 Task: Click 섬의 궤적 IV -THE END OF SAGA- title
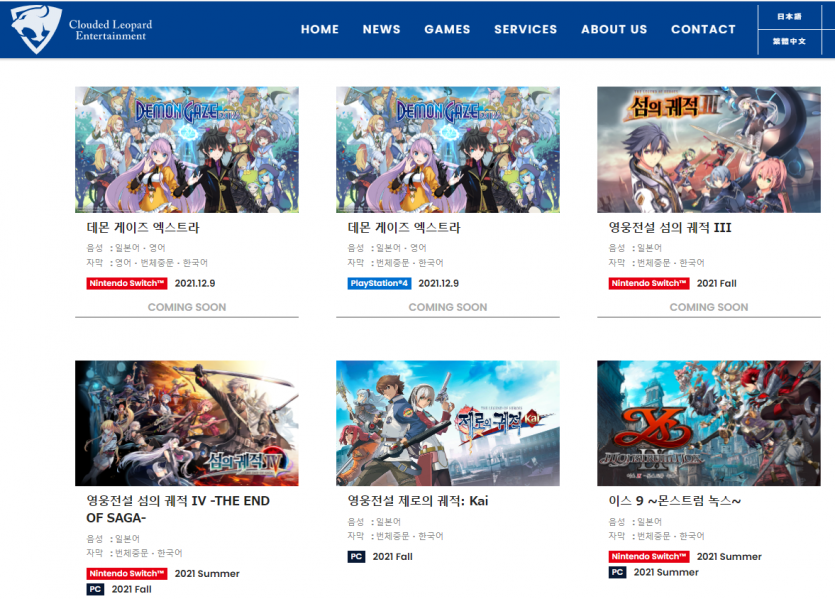coord(178,509)
